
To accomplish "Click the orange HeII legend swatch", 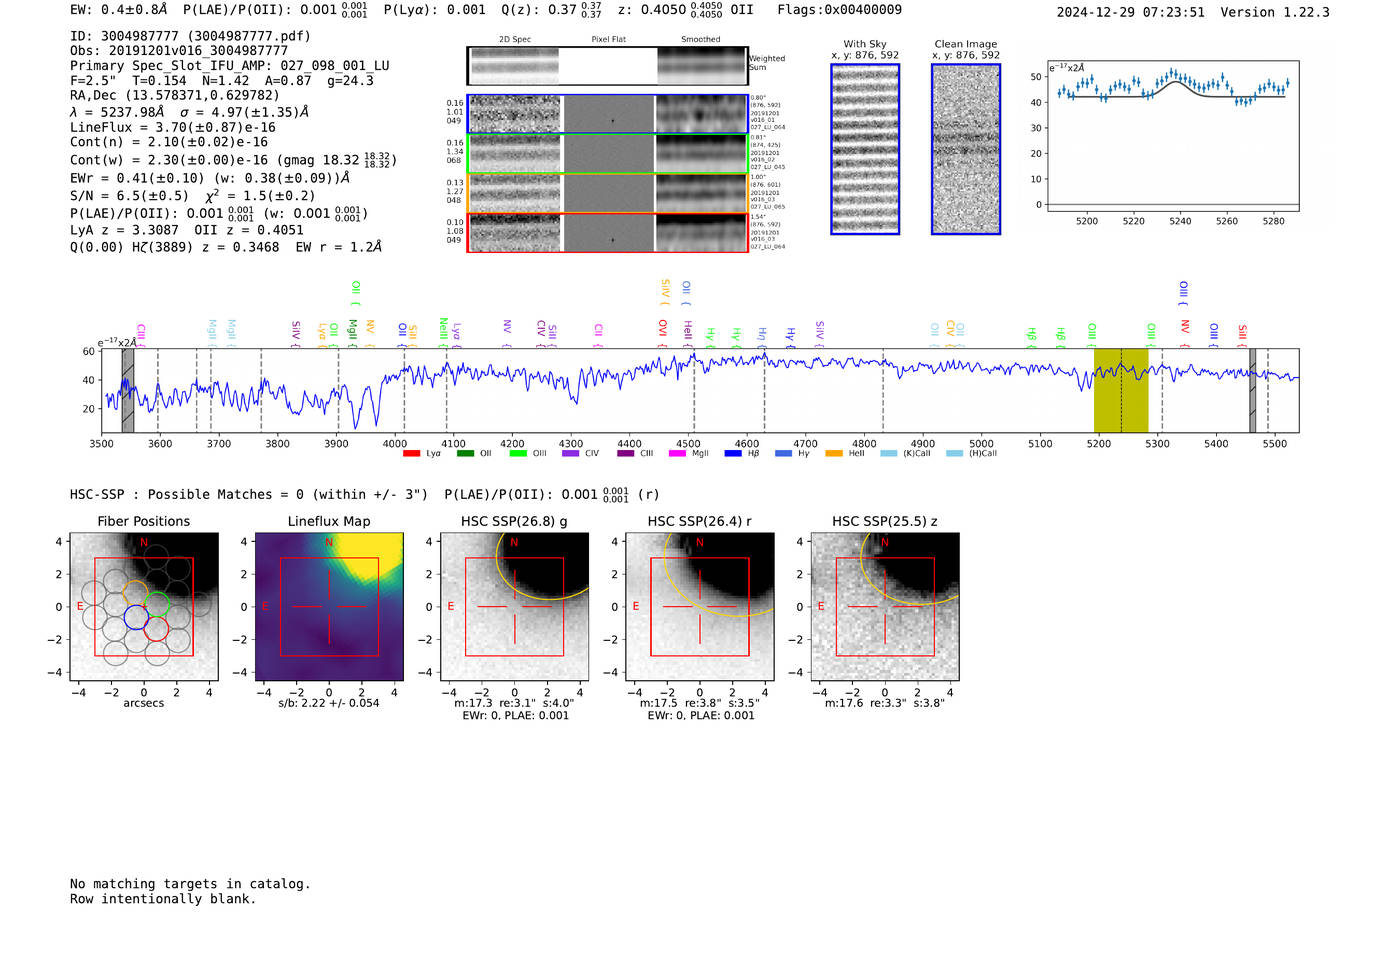I will (834, 454).
